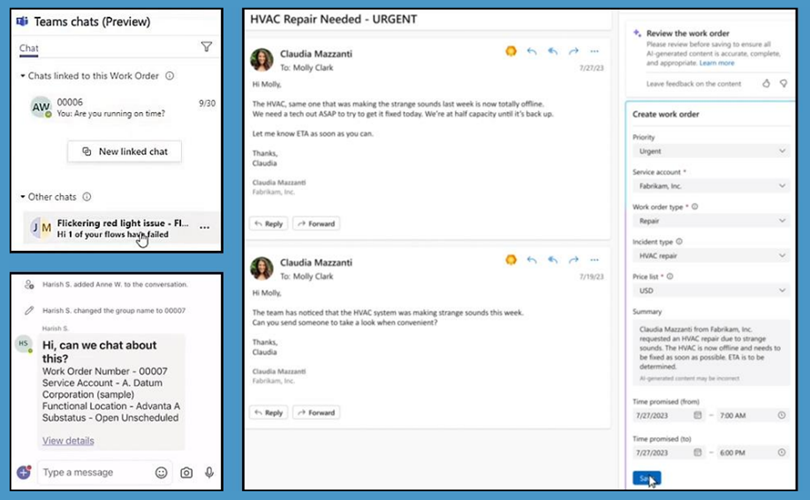Click reply arrow icon on 7/27/23 email header

pyautogui.click(x=532, y=51)
